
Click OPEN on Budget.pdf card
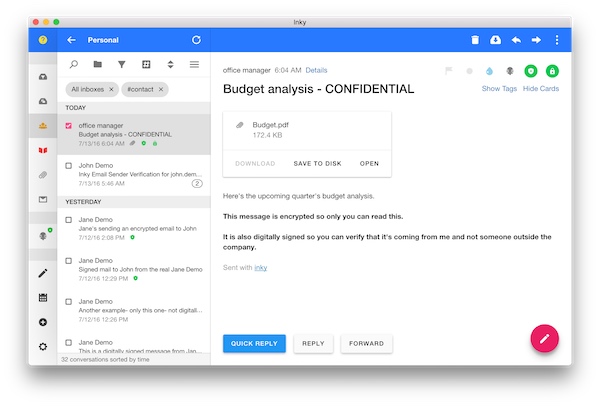[x=369, y=163]
